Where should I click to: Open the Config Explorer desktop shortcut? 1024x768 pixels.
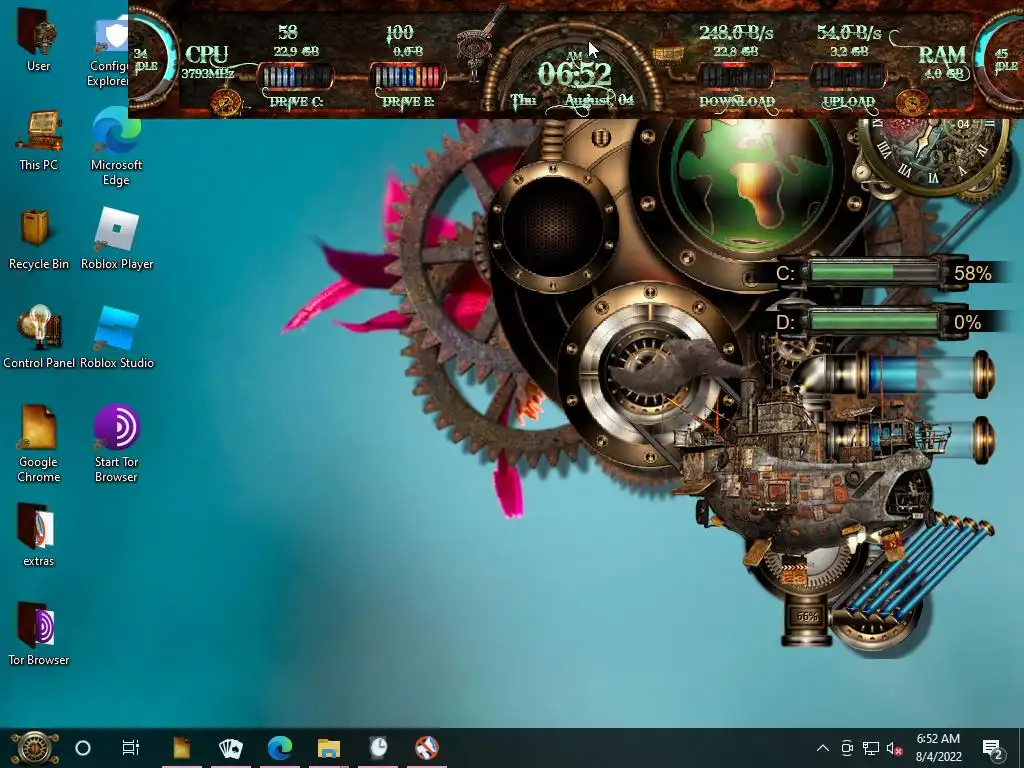(x=111, y=52)
